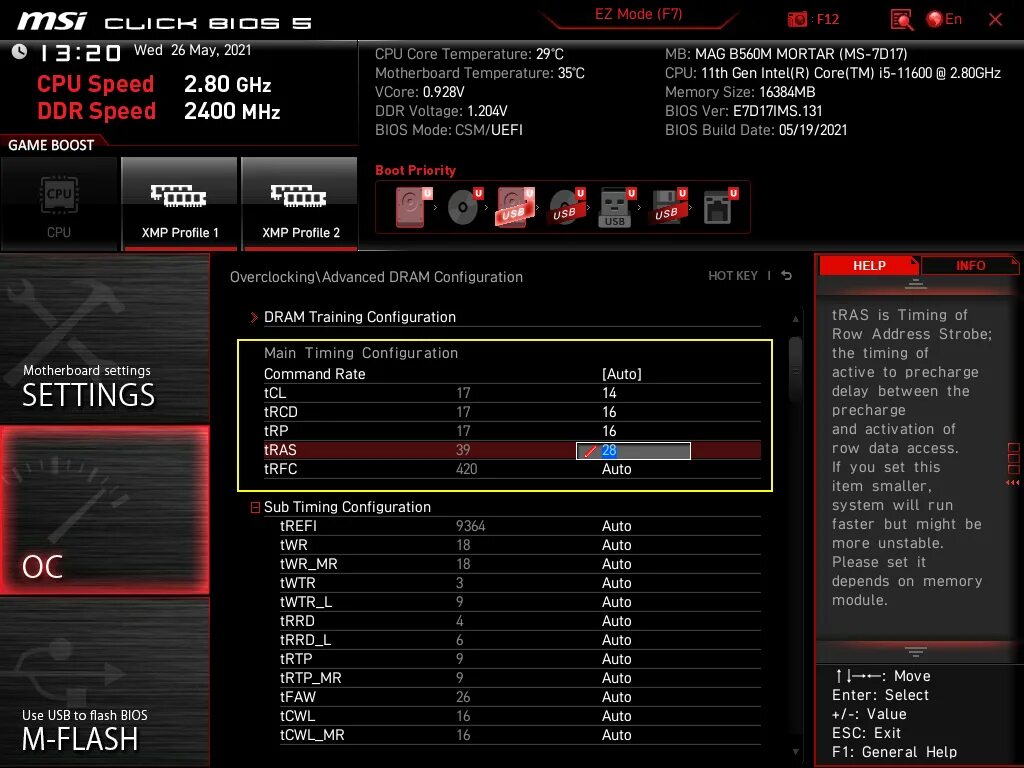Select the tREFI row
The width and height of the screenshot is (1024, 768).
coord(520,526)
